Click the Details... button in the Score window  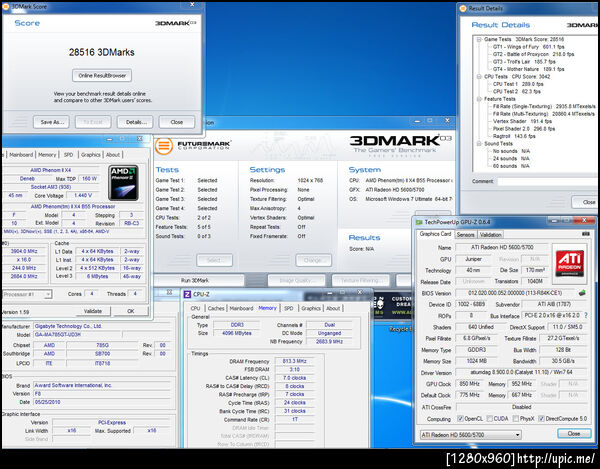pyautogui.click(x=135, y=122)
